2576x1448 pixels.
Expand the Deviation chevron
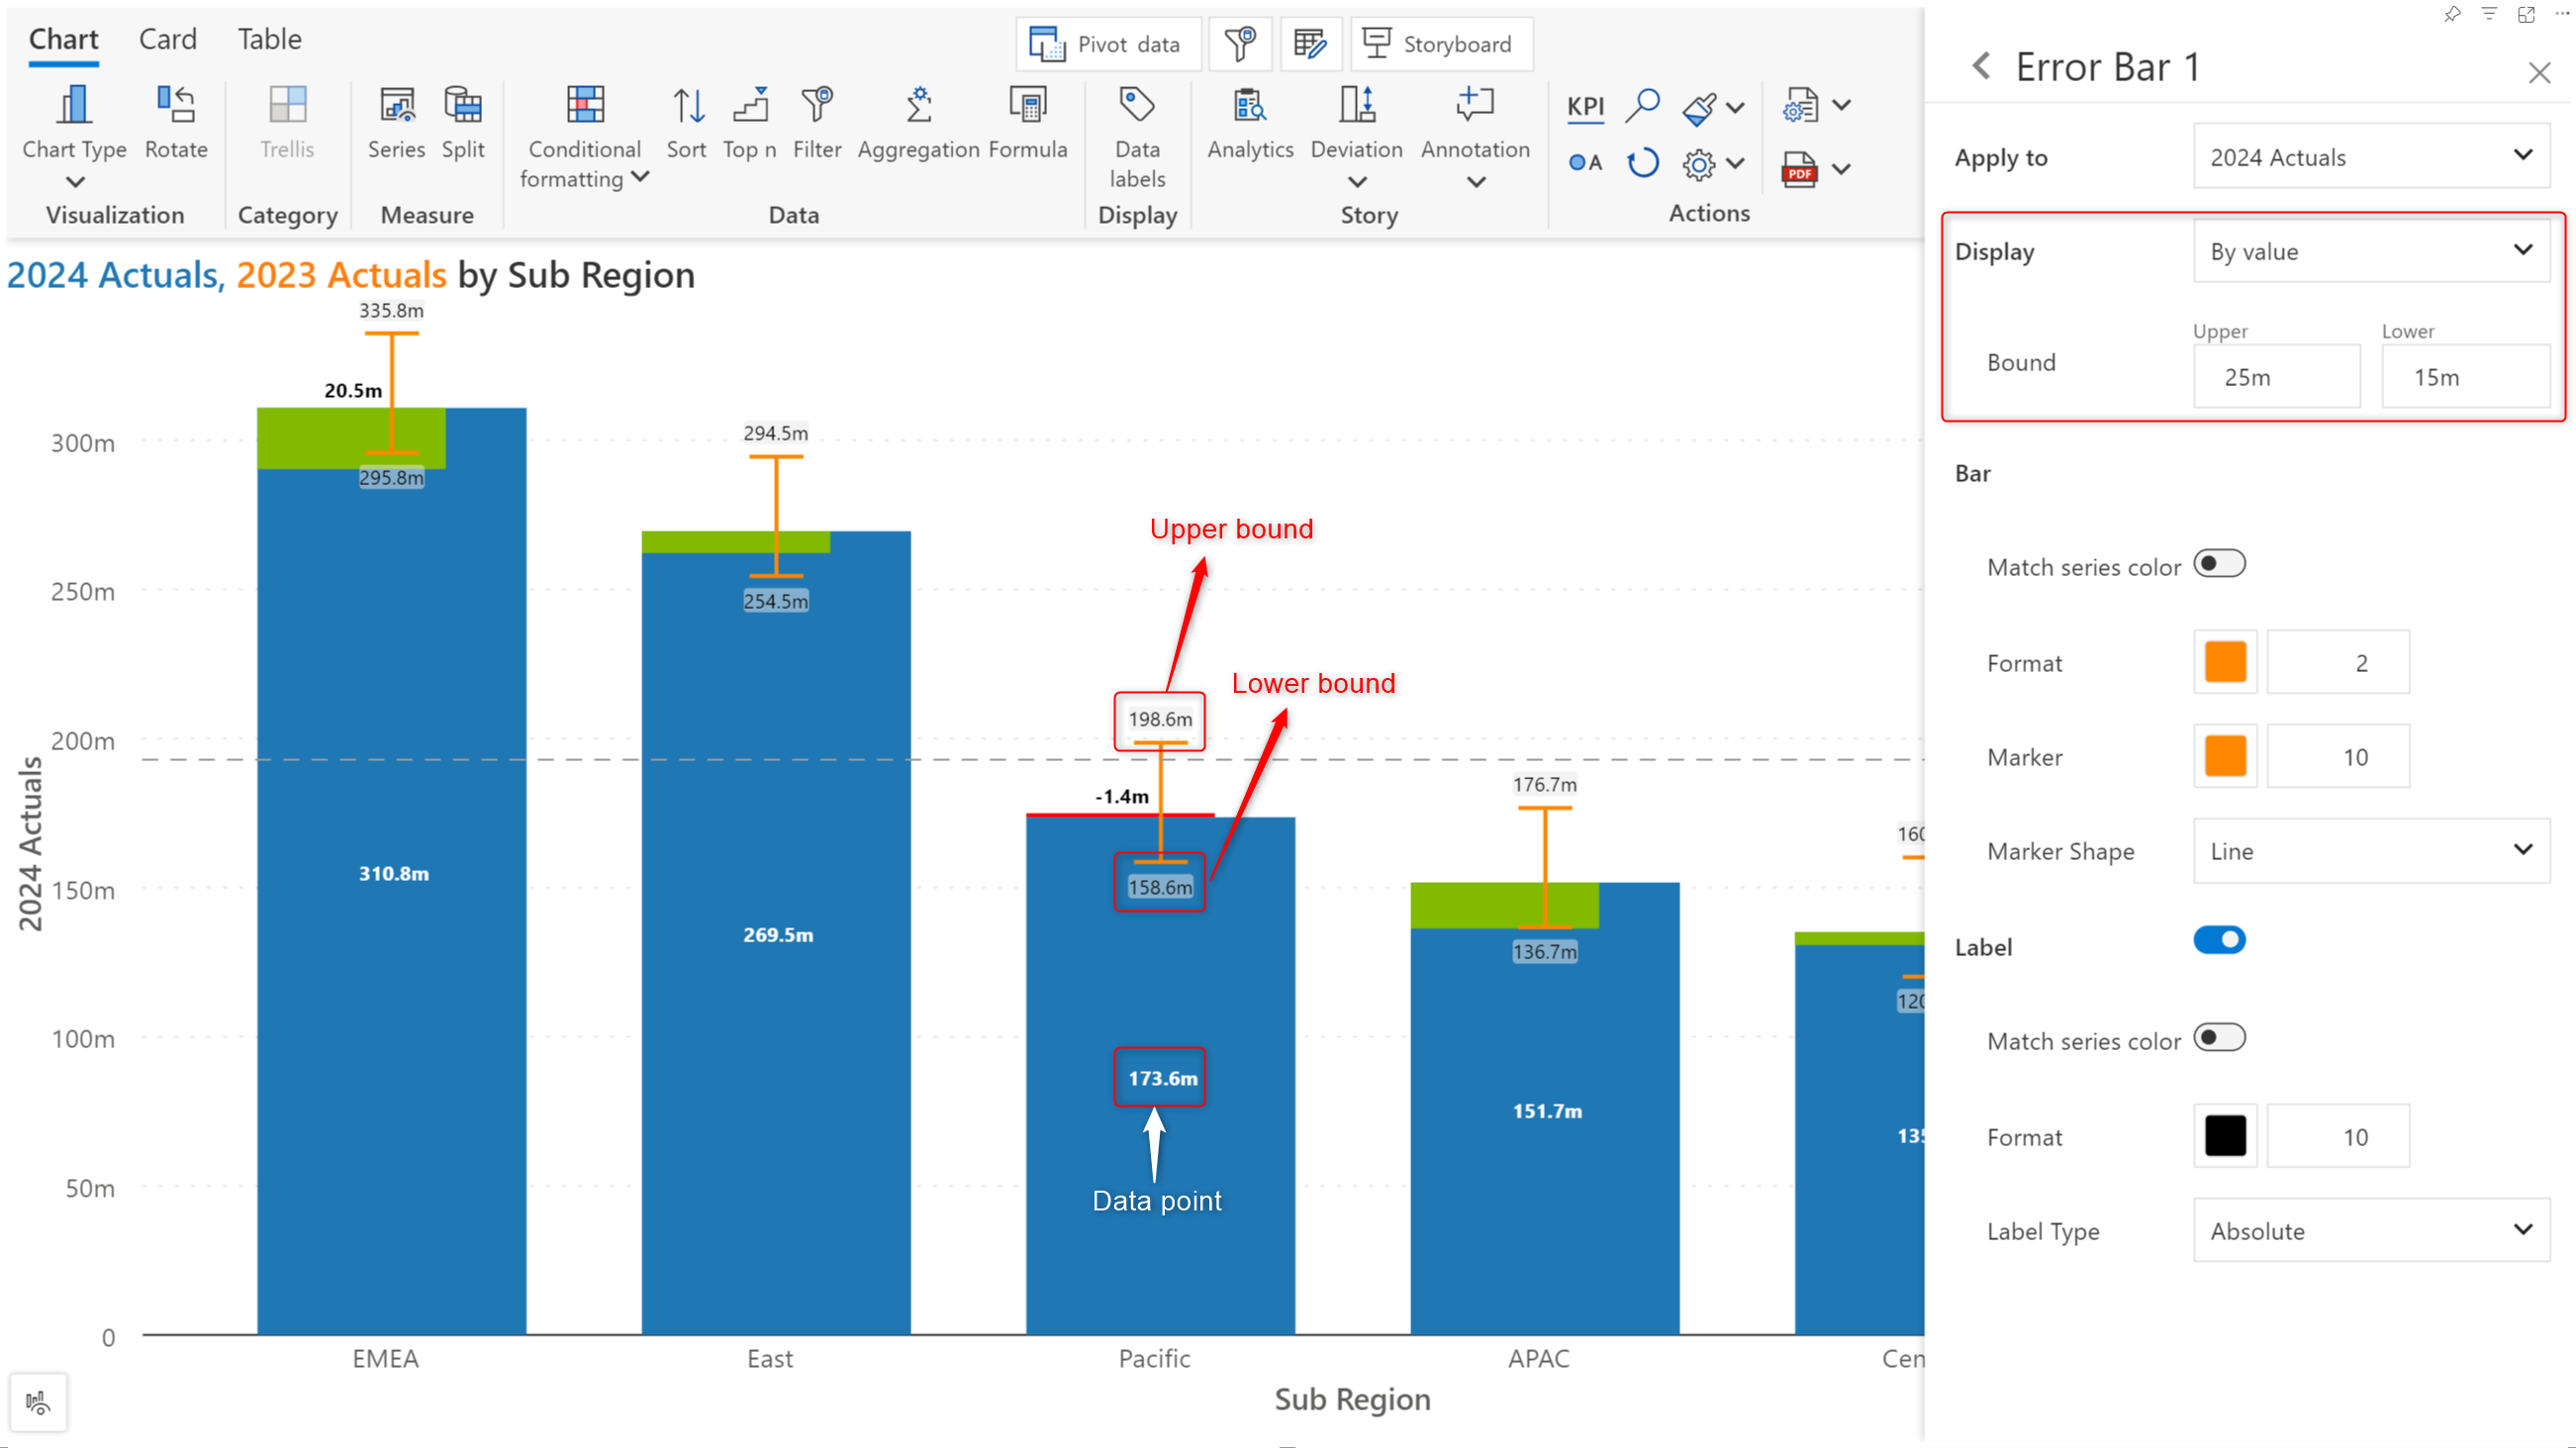[1357, 182]
